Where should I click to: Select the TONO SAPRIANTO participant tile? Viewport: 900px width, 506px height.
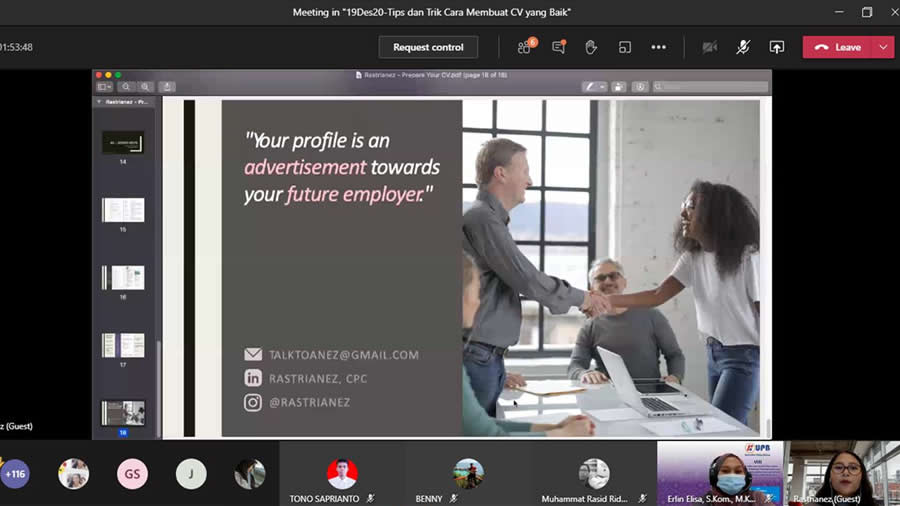342,475
